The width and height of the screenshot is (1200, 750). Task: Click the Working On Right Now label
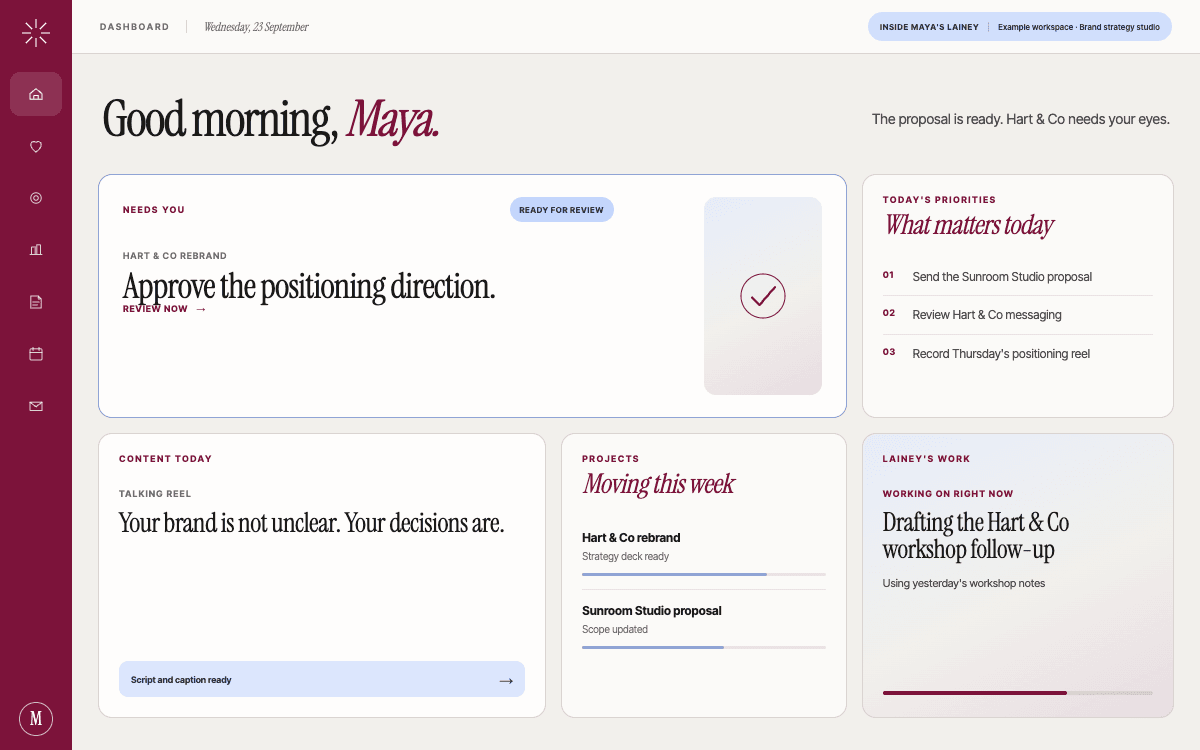[948, 494]
